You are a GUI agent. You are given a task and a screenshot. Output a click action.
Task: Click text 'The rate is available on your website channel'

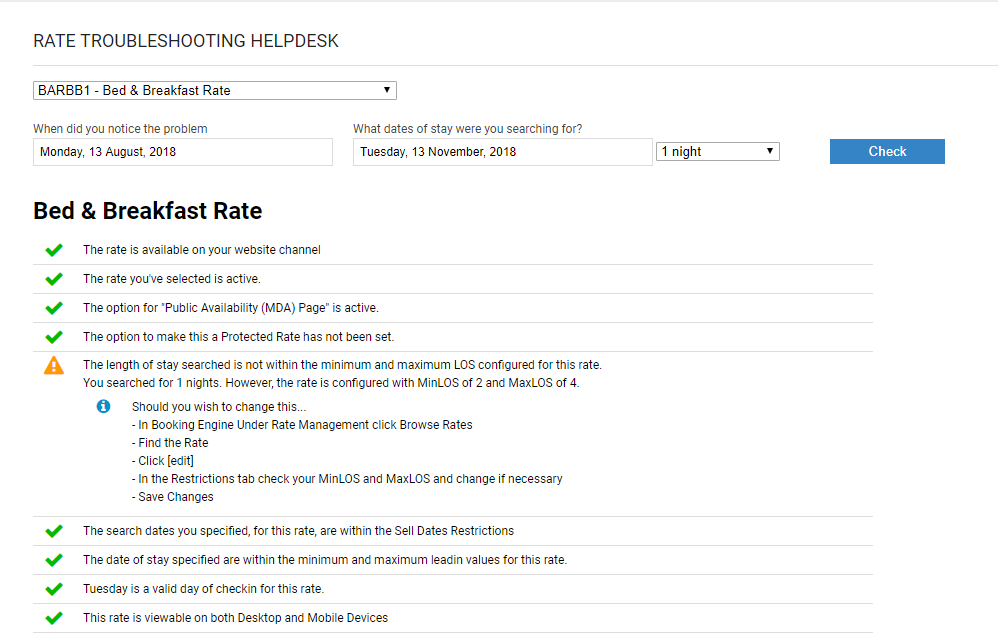click(x=202, y=250)
